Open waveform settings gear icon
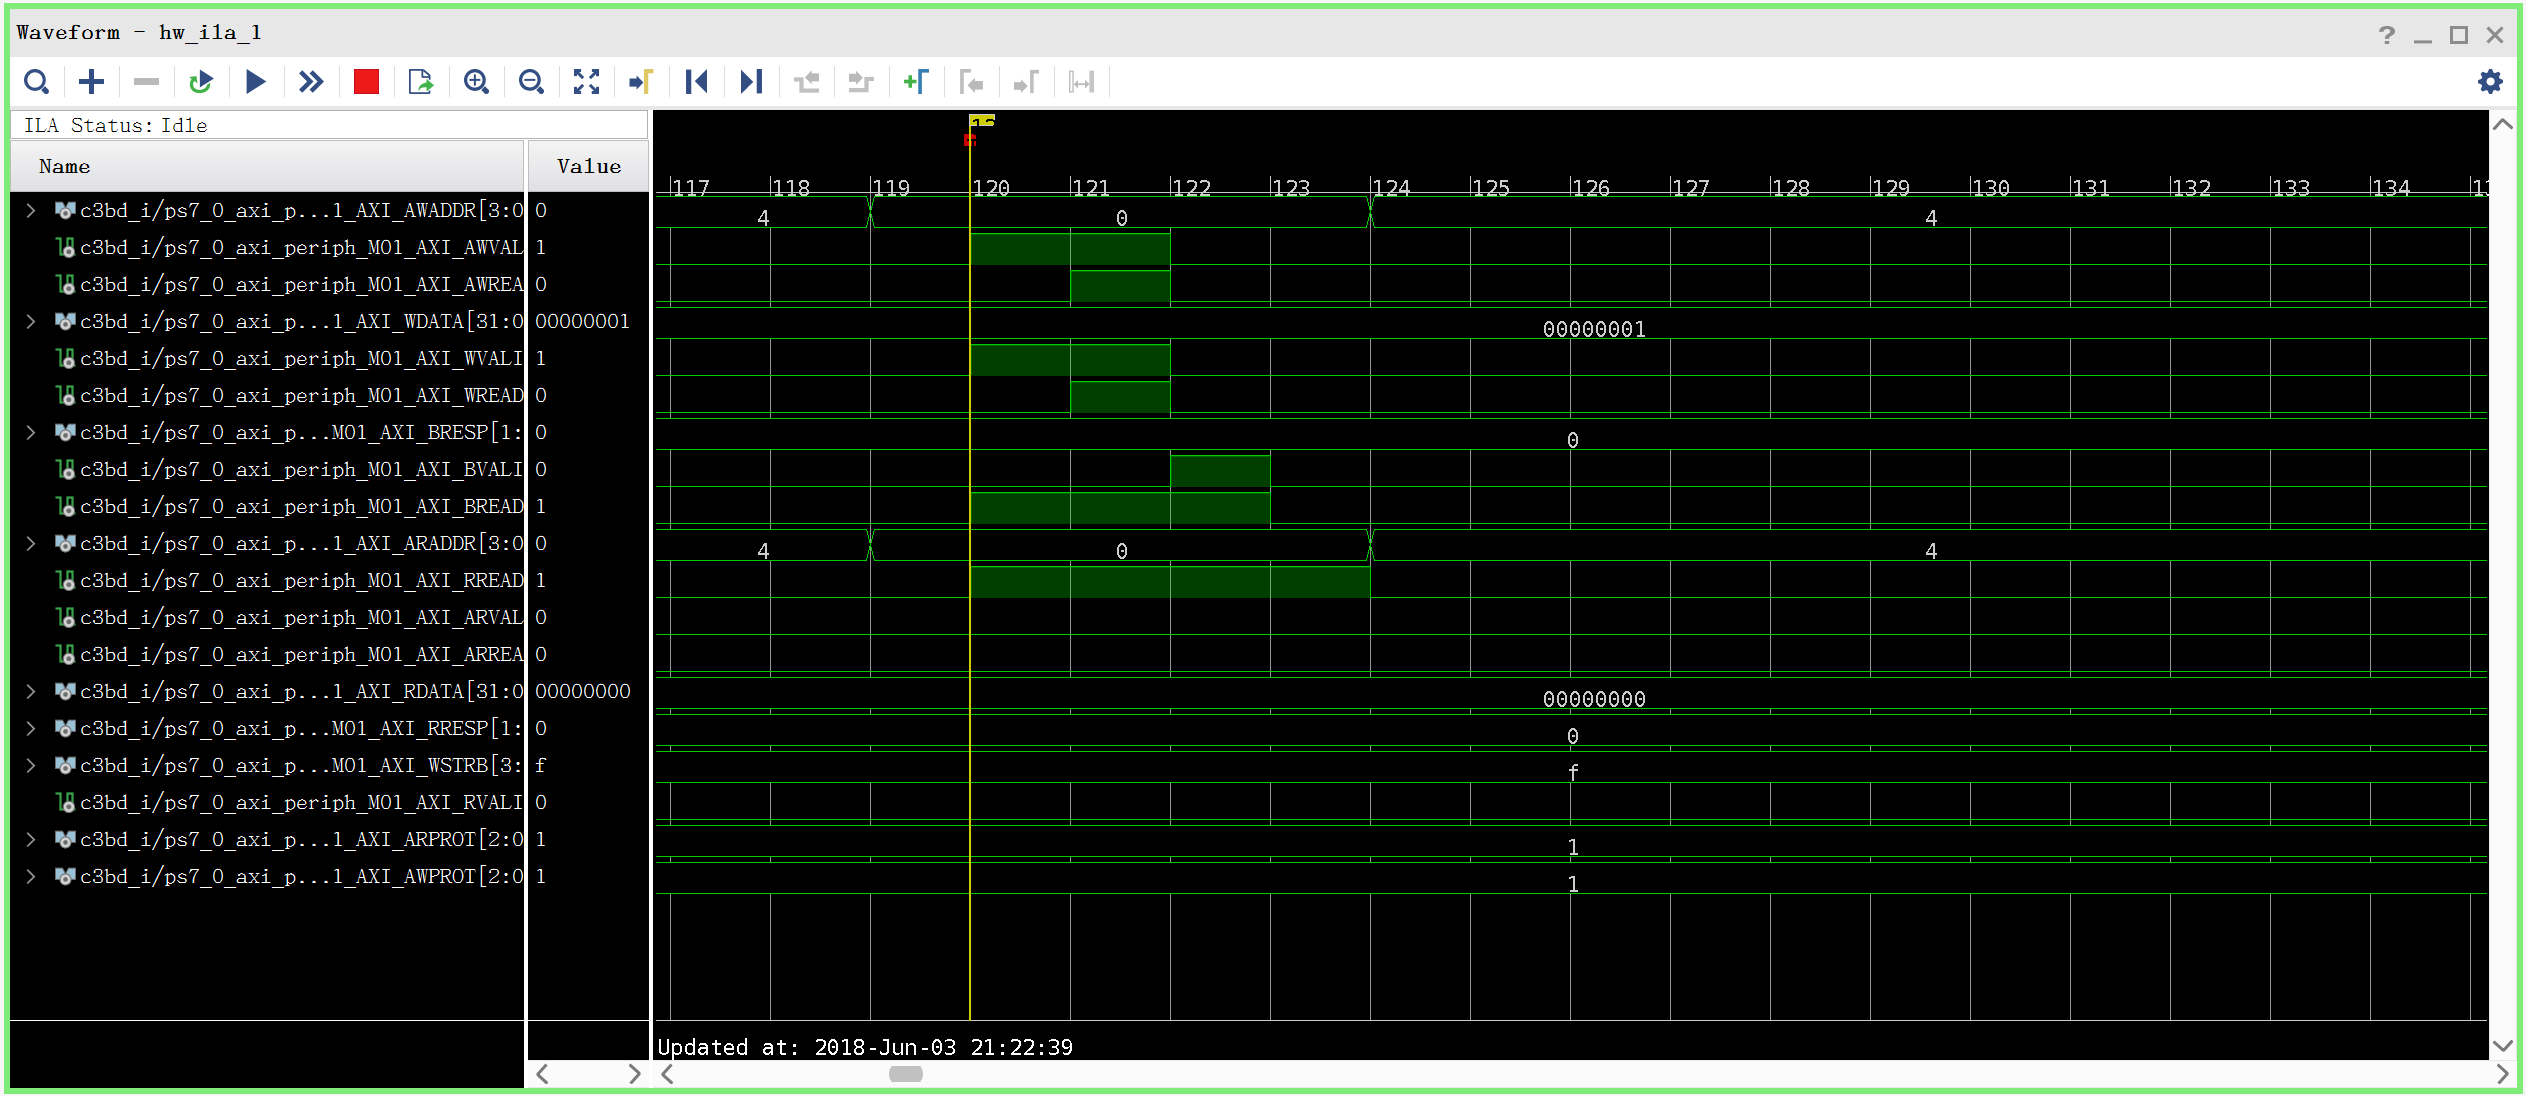The height and width of the screenshot is (1096, 2526). point(2489,82)
